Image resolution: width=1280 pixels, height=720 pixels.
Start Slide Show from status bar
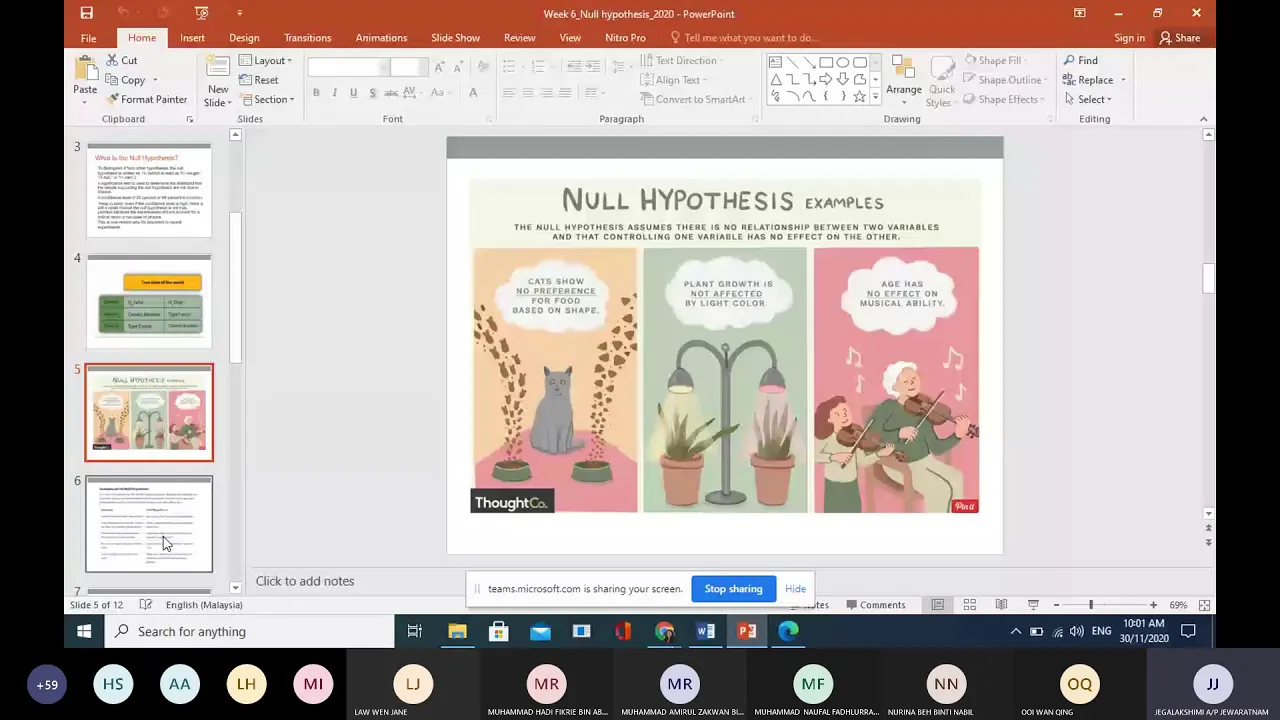1033,605
